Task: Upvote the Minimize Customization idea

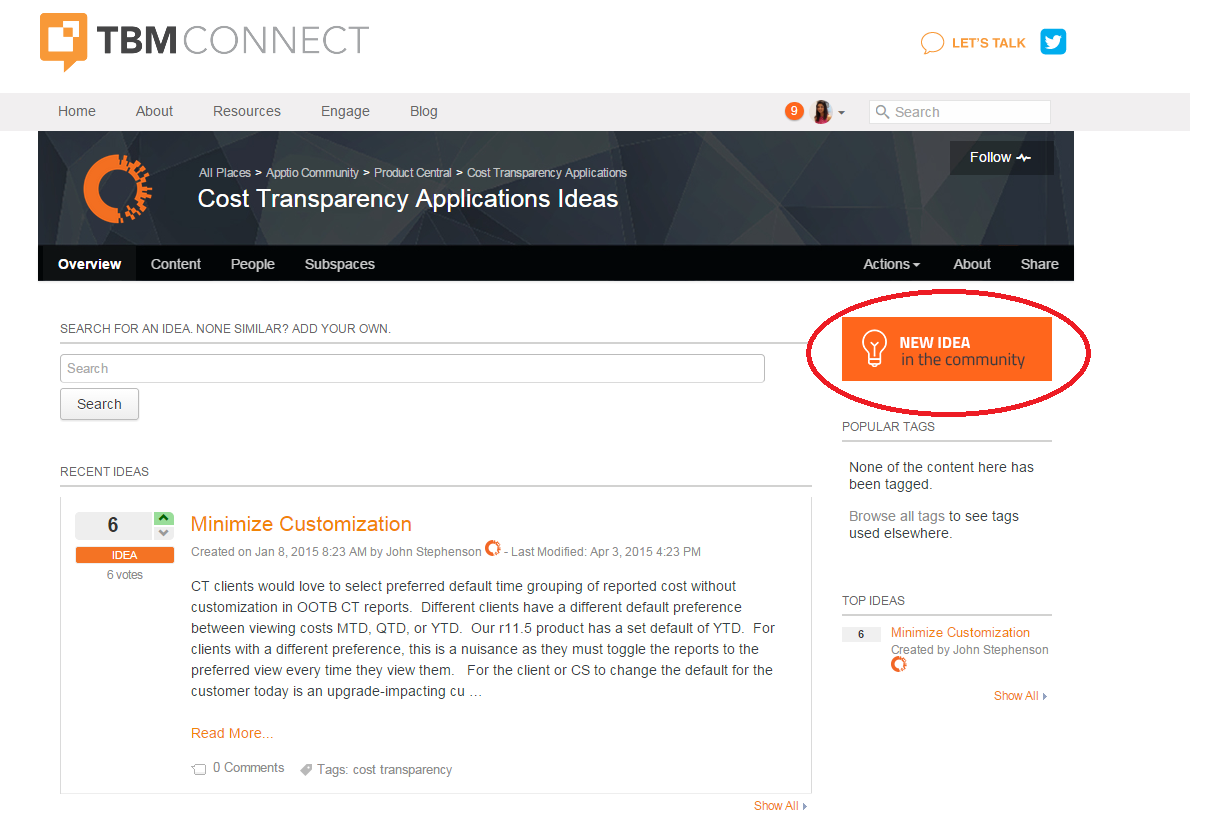Action: click(164, 518)
